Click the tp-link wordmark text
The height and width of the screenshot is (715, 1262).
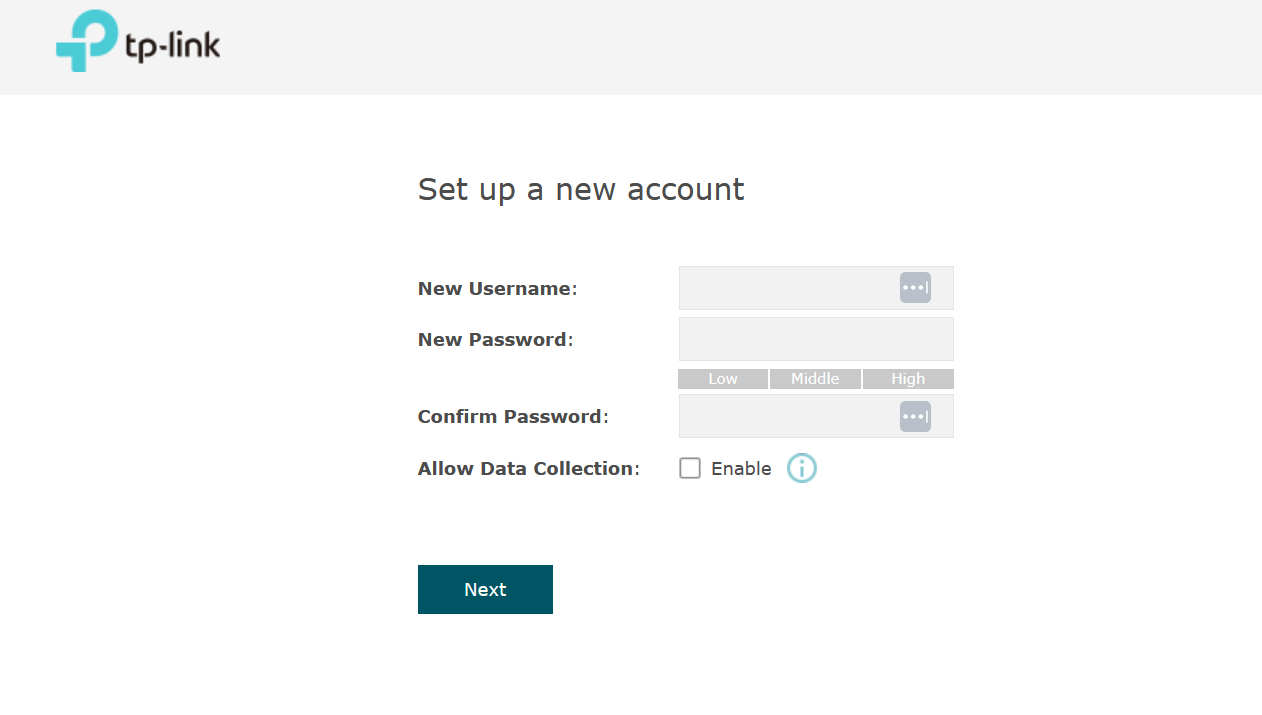[x=173, y=46]
